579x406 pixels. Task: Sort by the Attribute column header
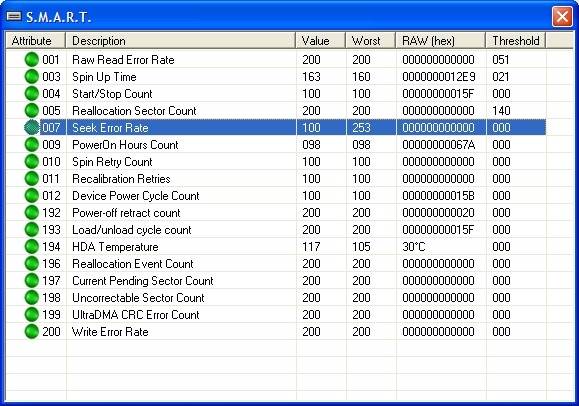[x=36, y=40]
